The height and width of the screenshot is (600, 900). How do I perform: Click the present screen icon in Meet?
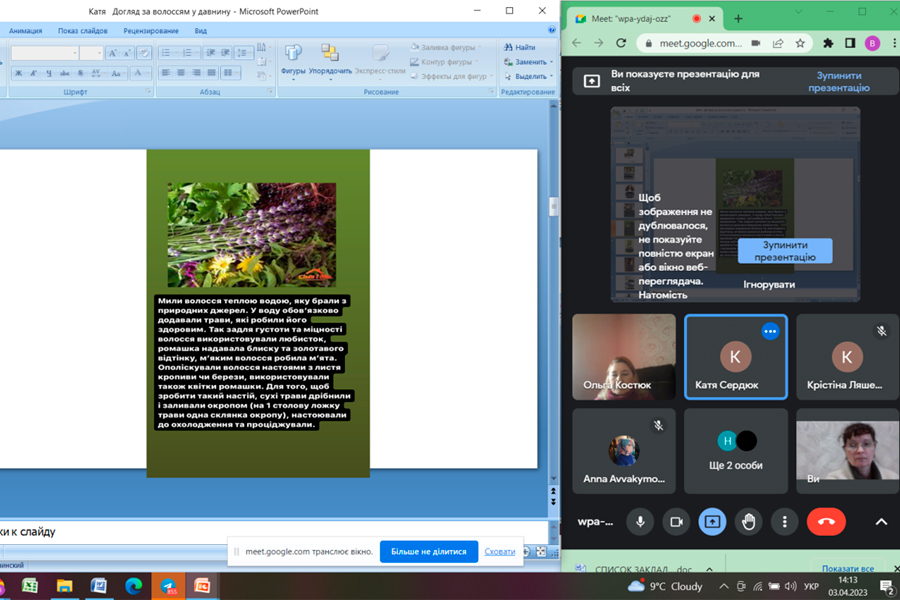(x=712, y=521)
